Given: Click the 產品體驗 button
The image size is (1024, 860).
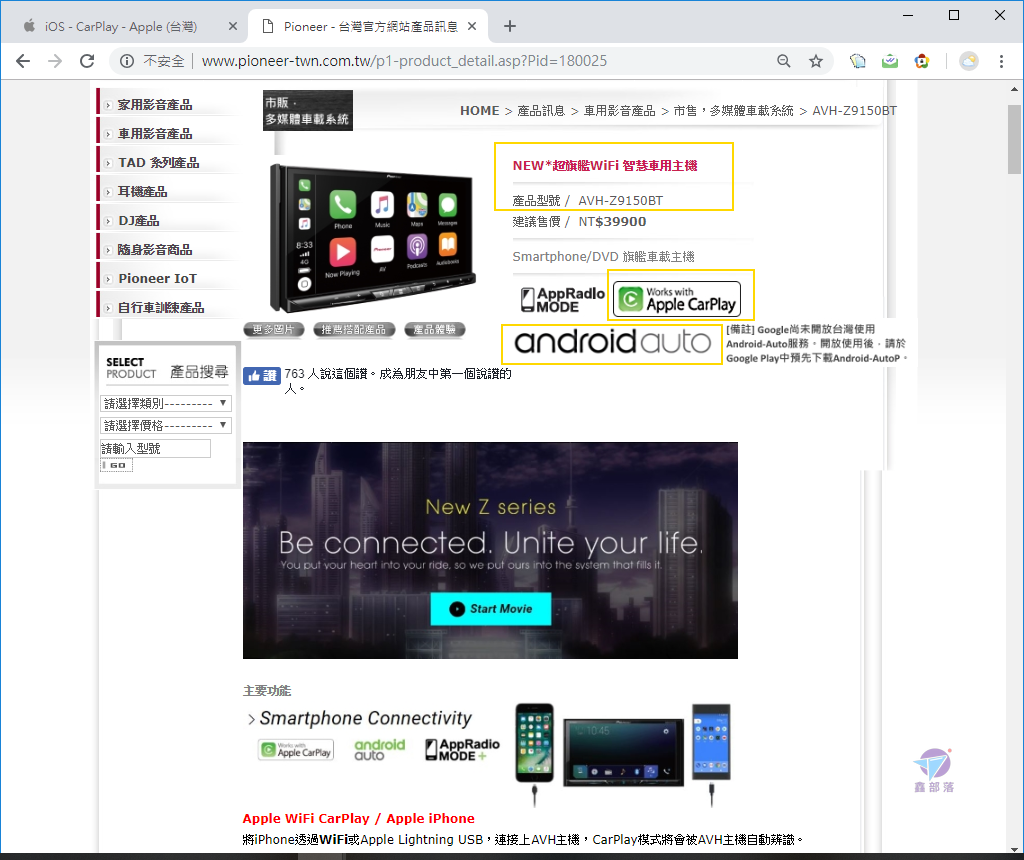Looking at the screenshot, I should pyautogui.click(x=435, y=330).
